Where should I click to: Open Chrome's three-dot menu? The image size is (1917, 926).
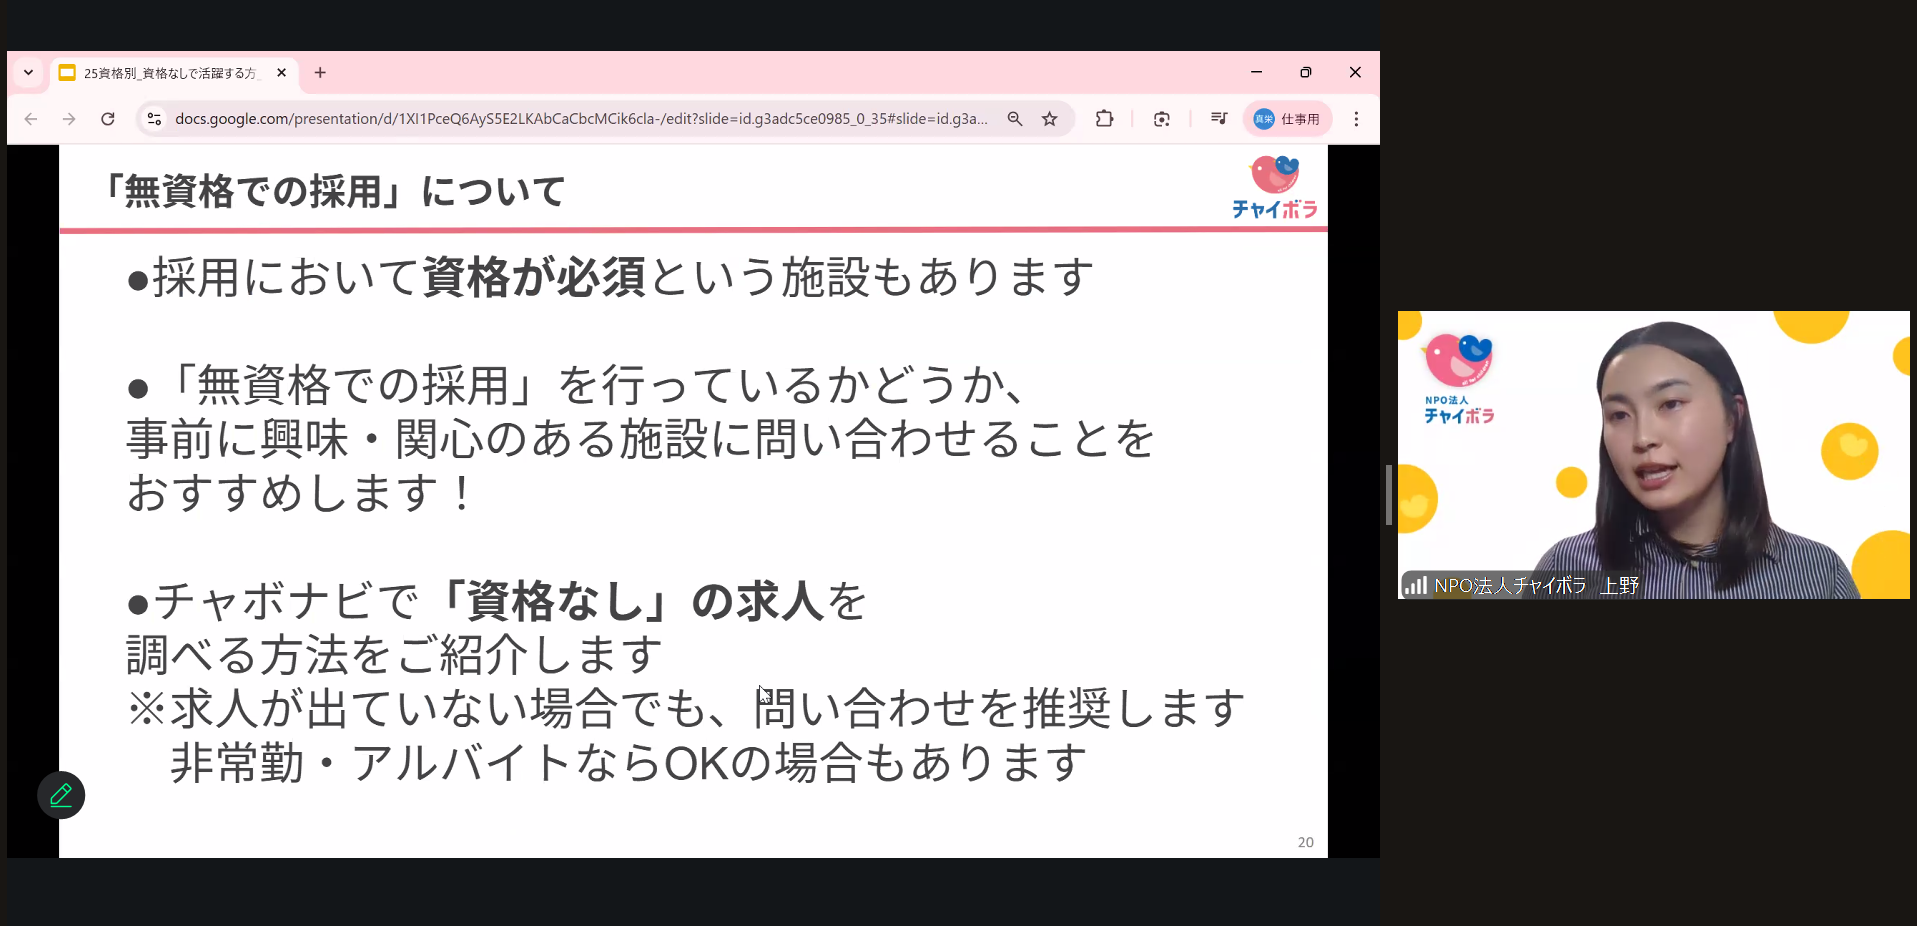point(1356,119)
